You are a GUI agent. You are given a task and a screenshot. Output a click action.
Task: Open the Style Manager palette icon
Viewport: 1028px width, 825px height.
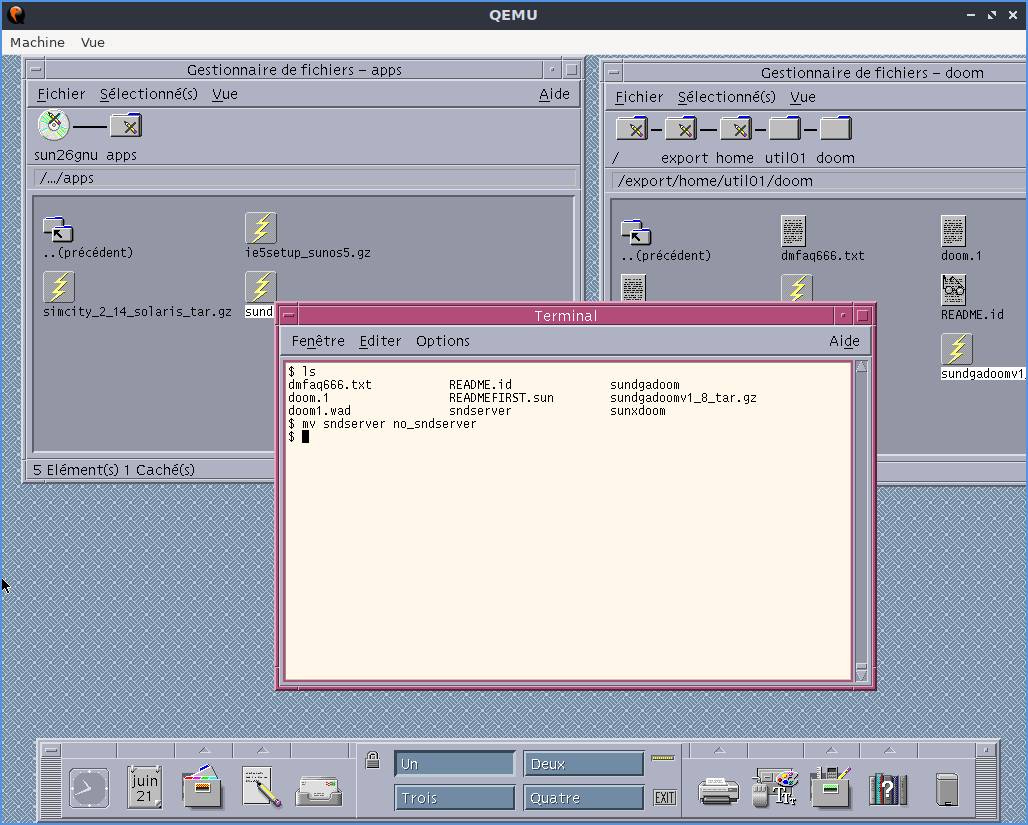pyautogui.click(x=775, y=787)
